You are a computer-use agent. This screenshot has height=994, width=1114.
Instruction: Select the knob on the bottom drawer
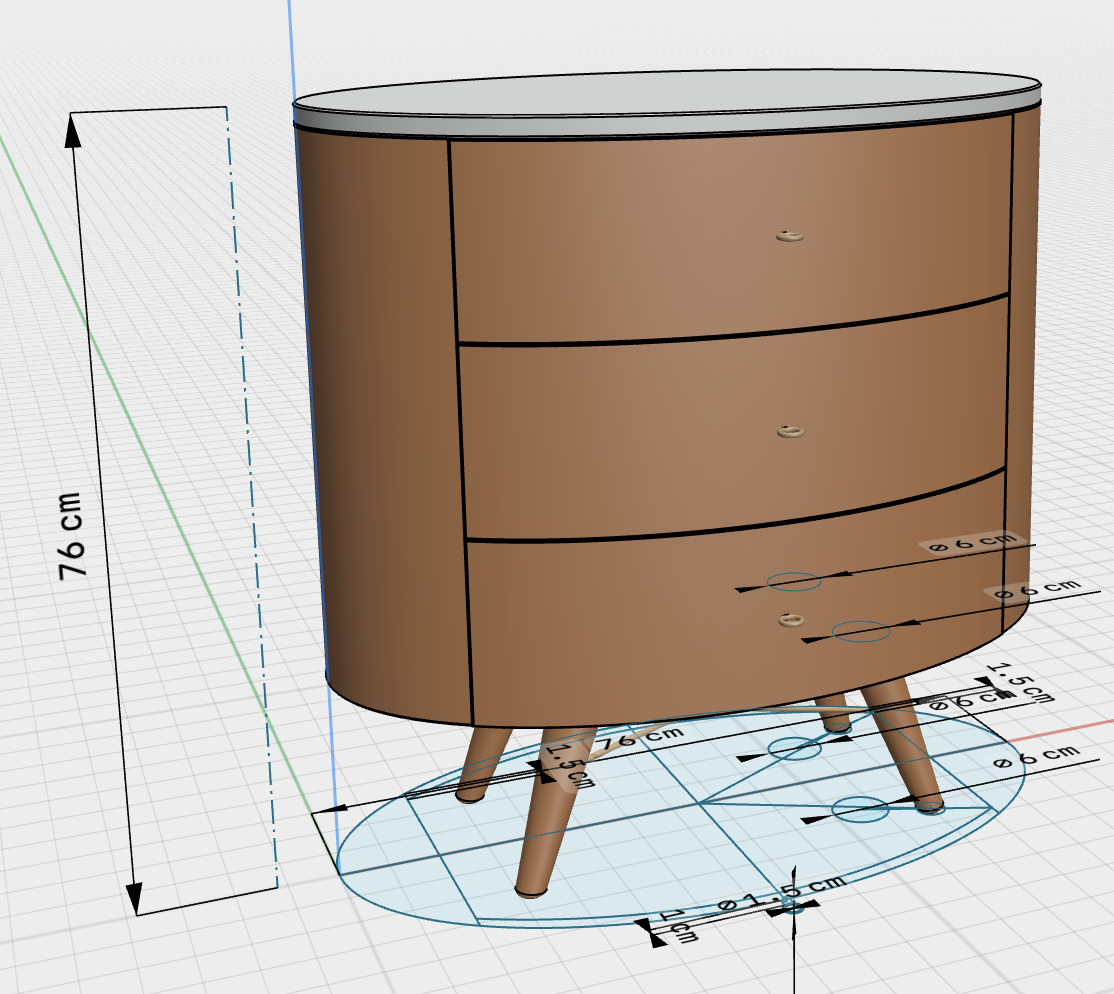[x=791, y=620]
